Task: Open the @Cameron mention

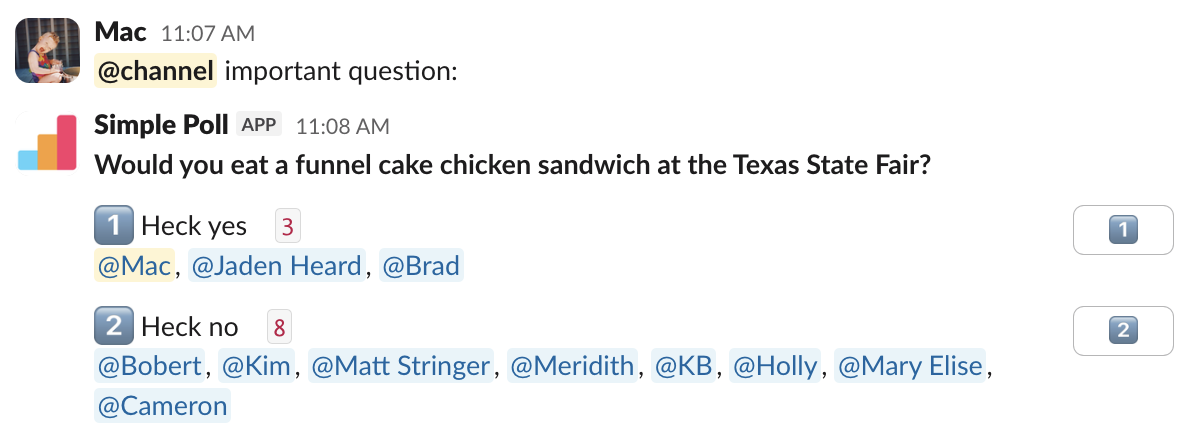Action: [x=162, y=406]
